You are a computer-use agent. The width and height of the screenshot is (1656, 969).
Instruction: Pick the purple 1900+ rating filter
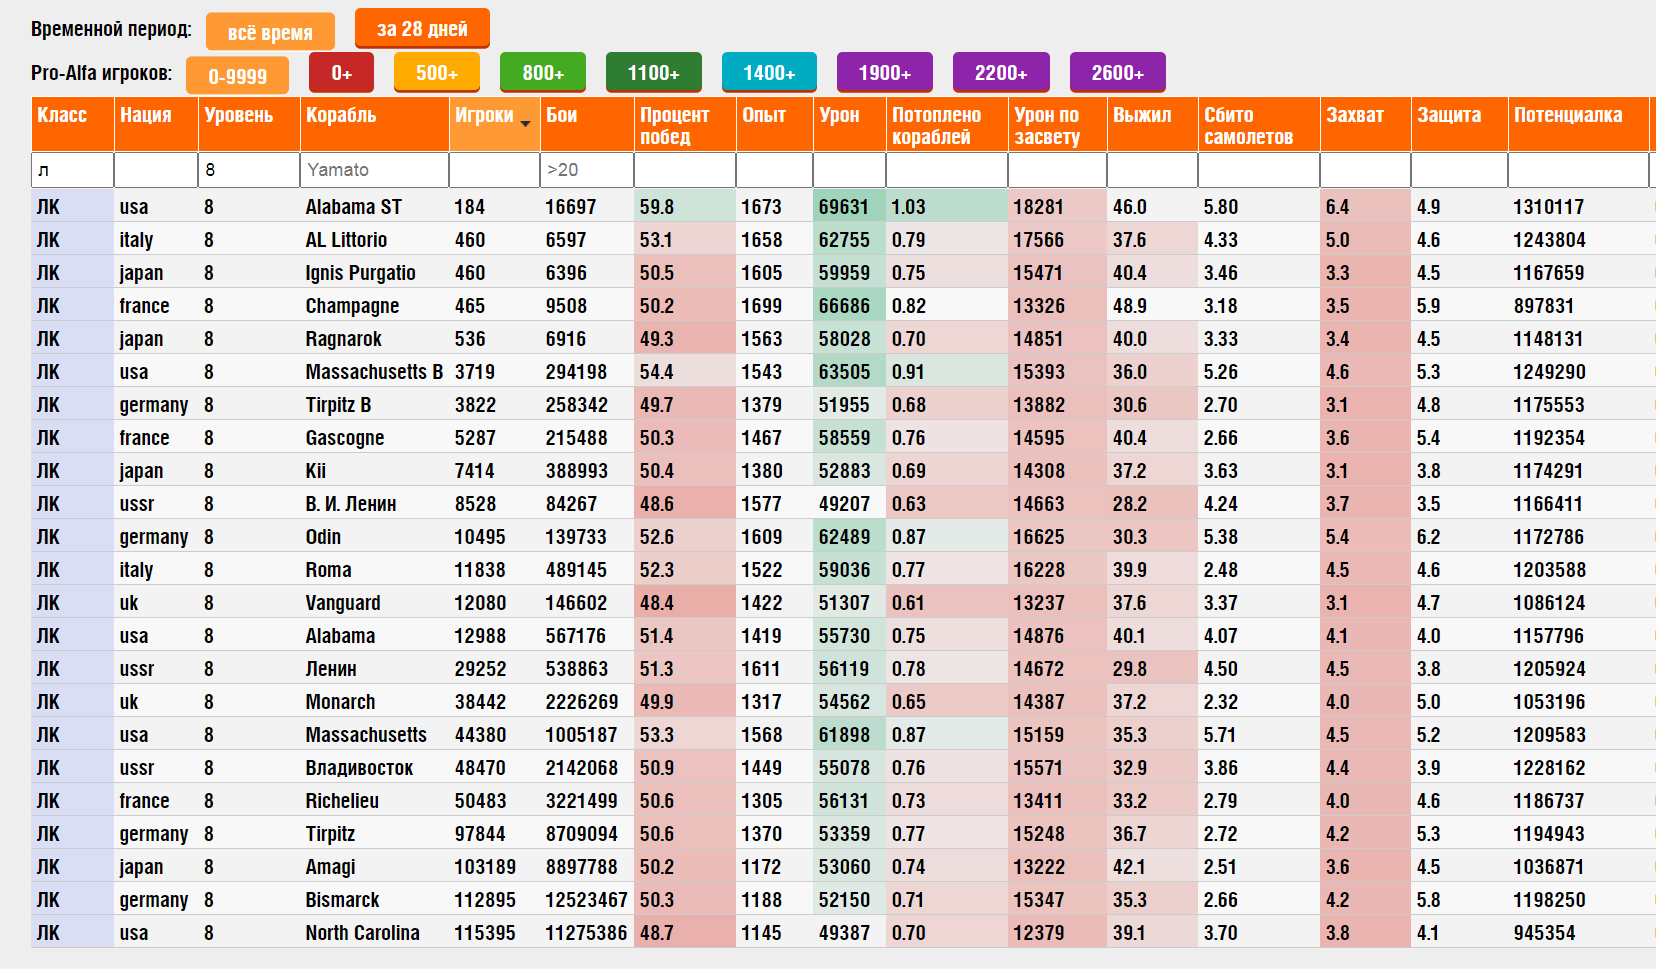pyautogui.click(x=884, y=73)
